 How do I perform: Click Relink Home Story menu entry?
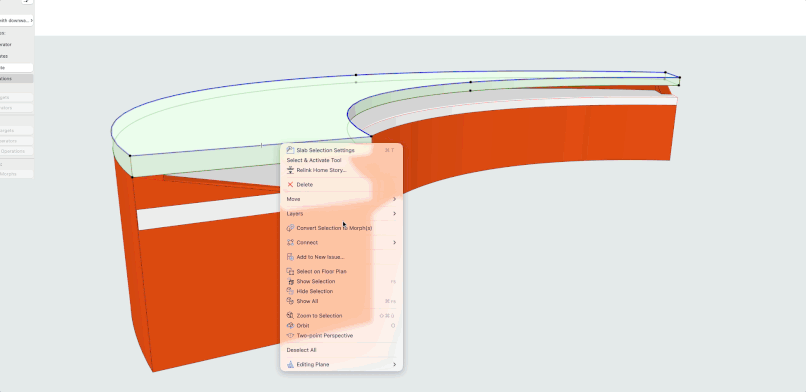coord(341,170)
